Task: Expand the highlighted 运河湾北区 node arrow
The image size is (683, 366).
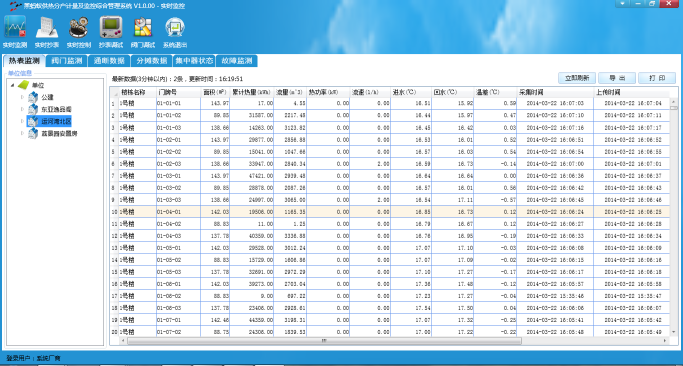Action: (x=22, y=122)
